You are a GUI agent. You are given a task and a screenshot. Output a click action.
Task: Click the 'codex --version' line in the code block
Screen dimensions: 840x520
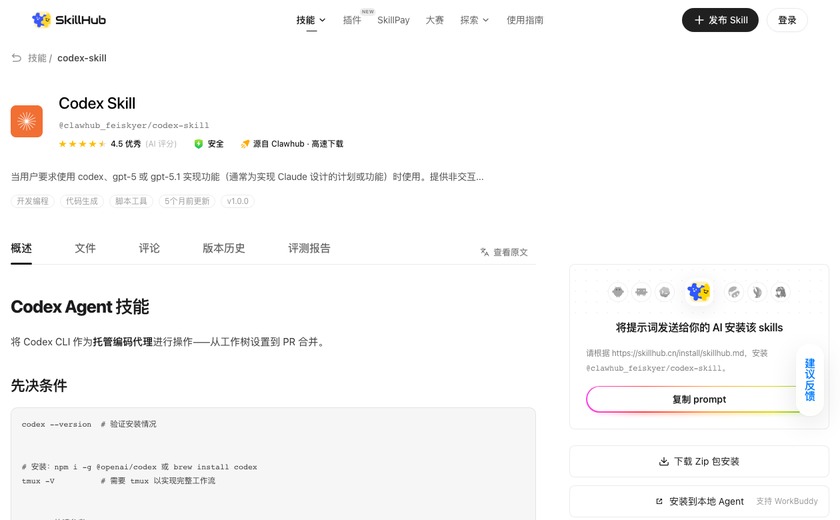coord(89,424)
